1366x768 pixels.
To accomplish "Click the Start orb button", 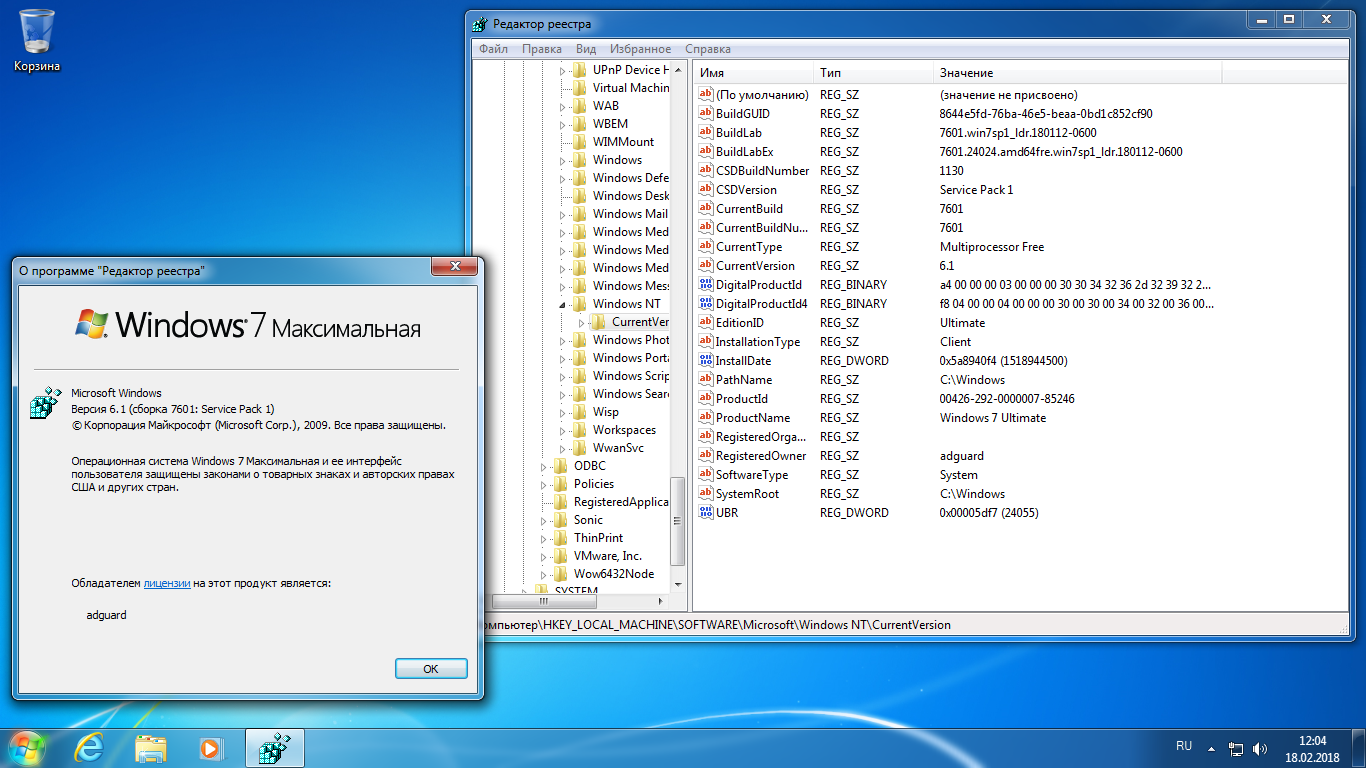I will [27, 746].
